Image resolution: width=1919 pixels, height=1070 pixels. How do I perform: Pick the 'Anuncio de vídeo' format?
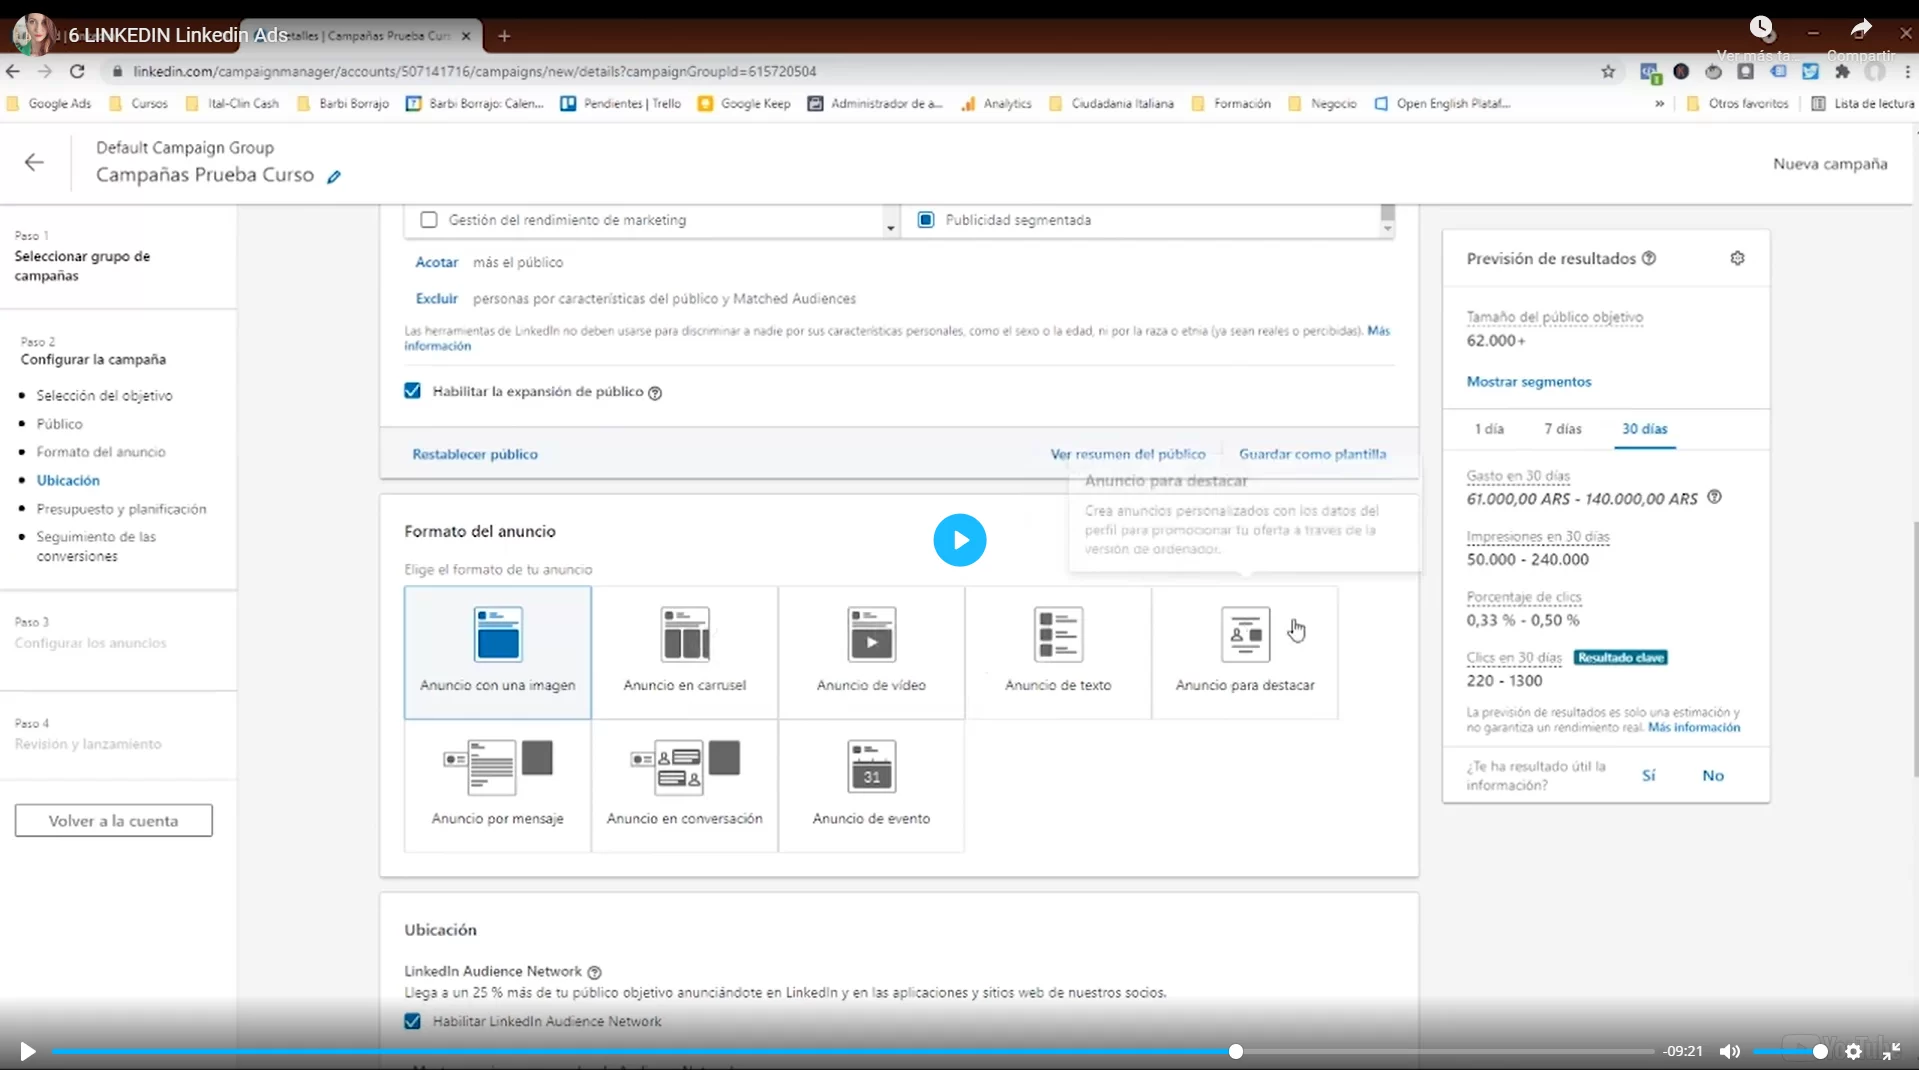[x=871, y=652]
